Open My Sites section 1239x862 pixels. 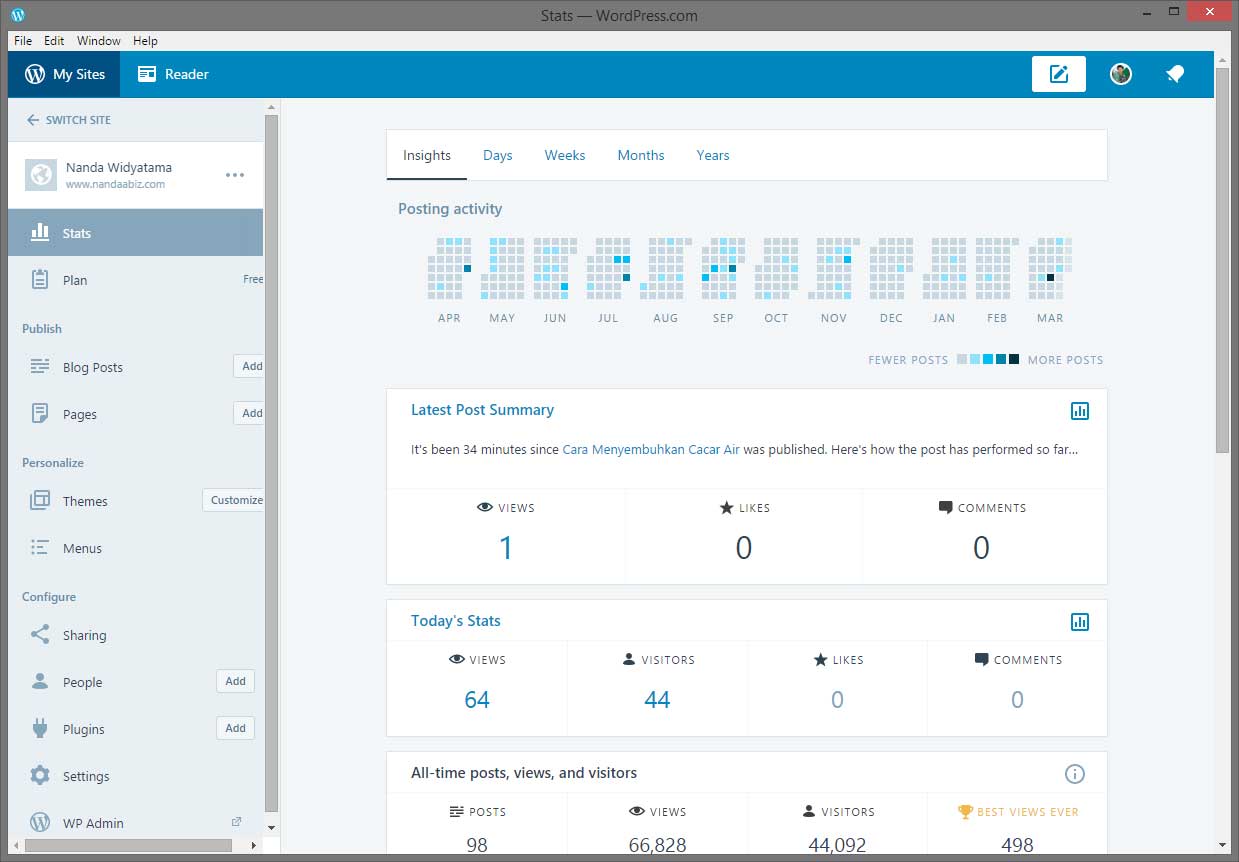(64, 74)
